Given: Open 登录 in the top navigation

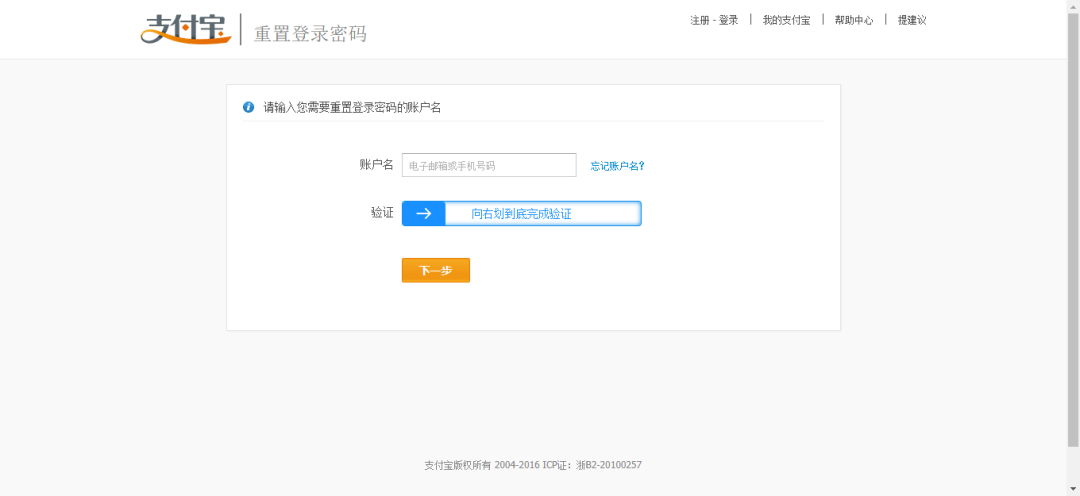Looking at the screenshot, I should pyautogui.click(x=729, y=21).
